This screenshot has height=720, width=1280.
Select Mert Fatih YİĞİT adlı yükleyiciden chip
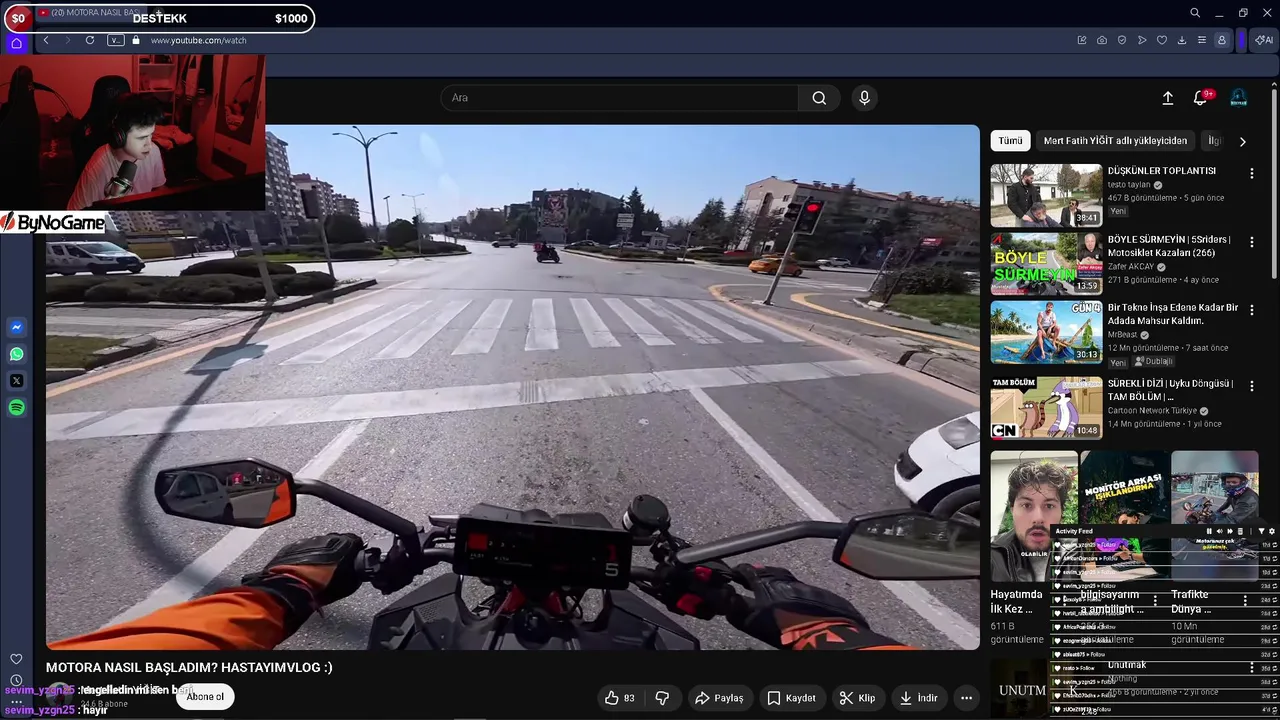(x=1115, y=141)
